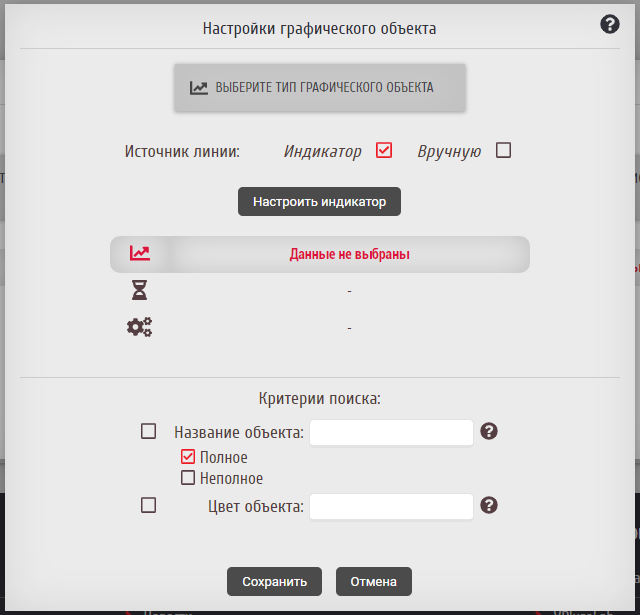
Task: Toggle the 'Полное' name match checkbox
Action: coord(188,457)
